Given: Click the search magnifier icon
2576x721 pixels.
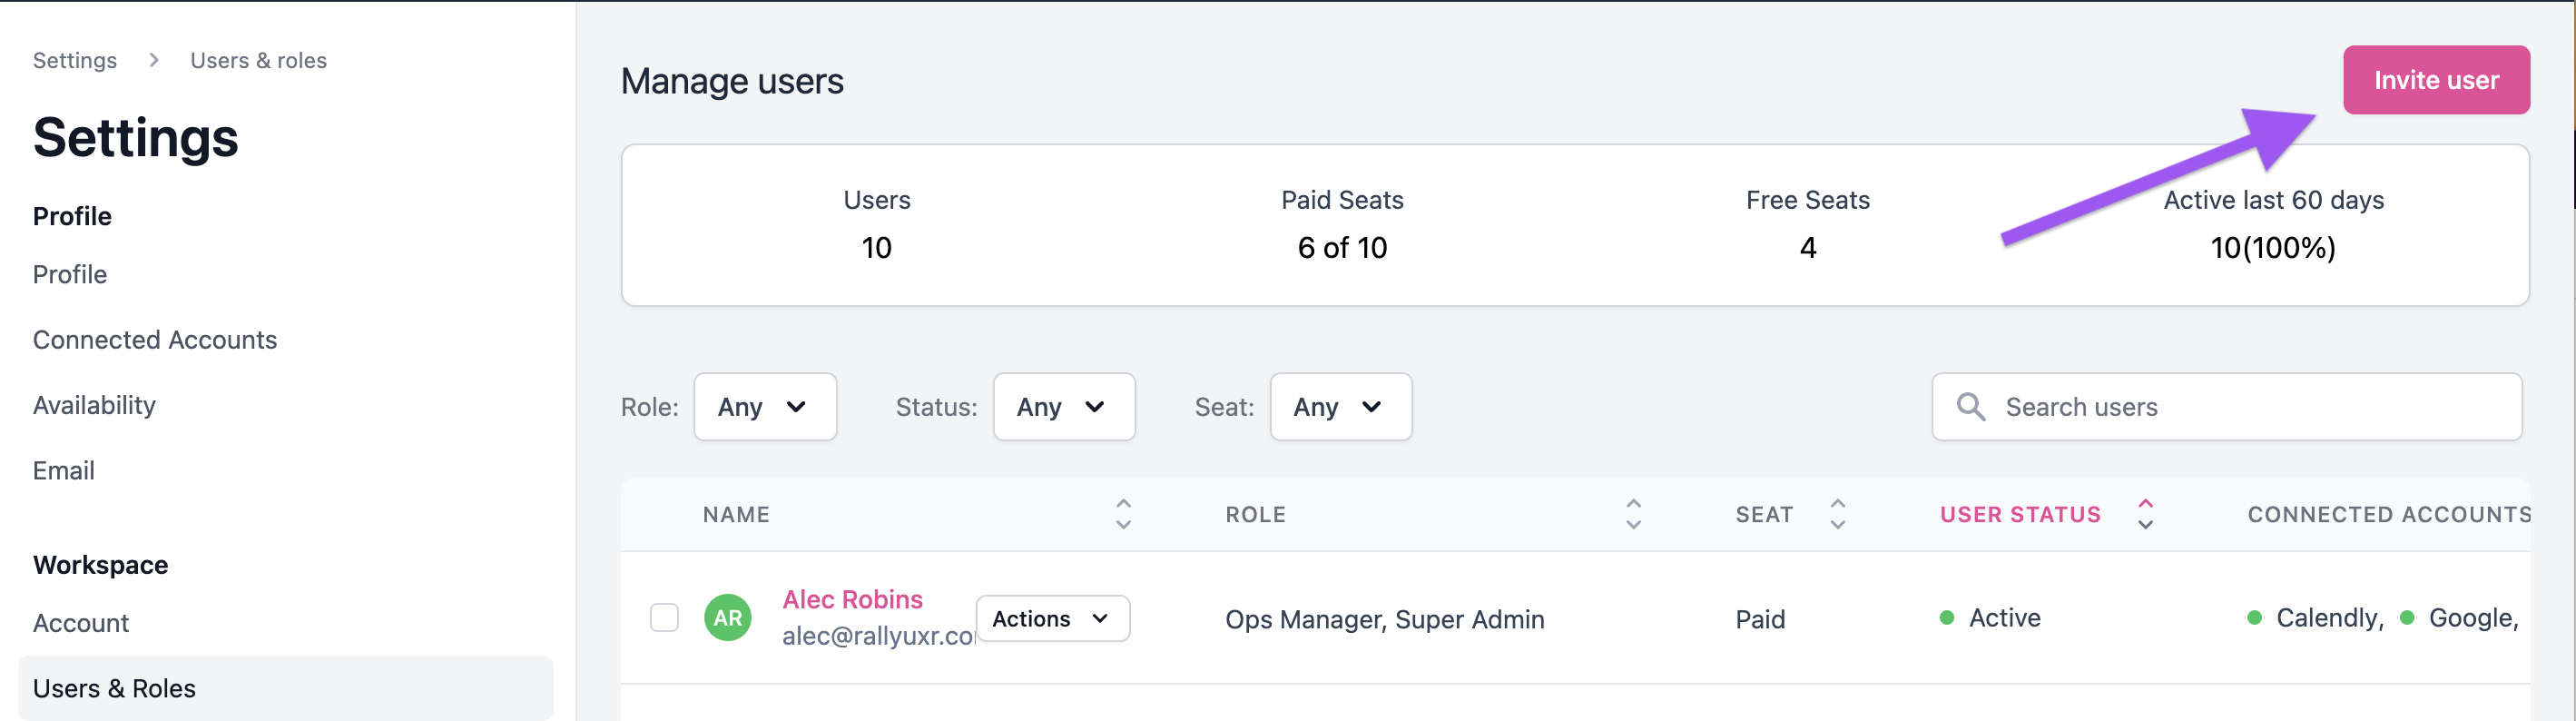Looking at the screenshot, I should point(1970,407).
